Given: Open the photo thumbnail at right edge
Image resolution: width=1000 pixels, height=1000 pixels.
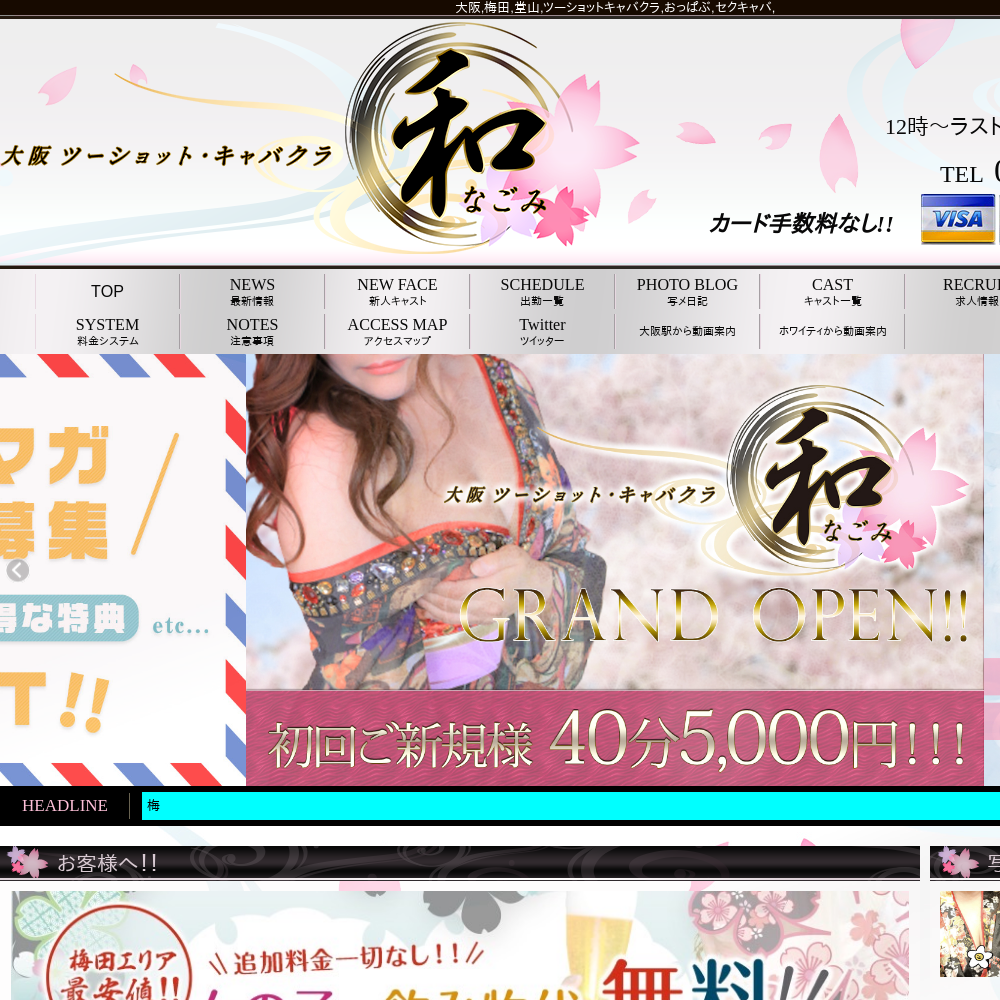Looking at the screenshot, I should point(968,934).
